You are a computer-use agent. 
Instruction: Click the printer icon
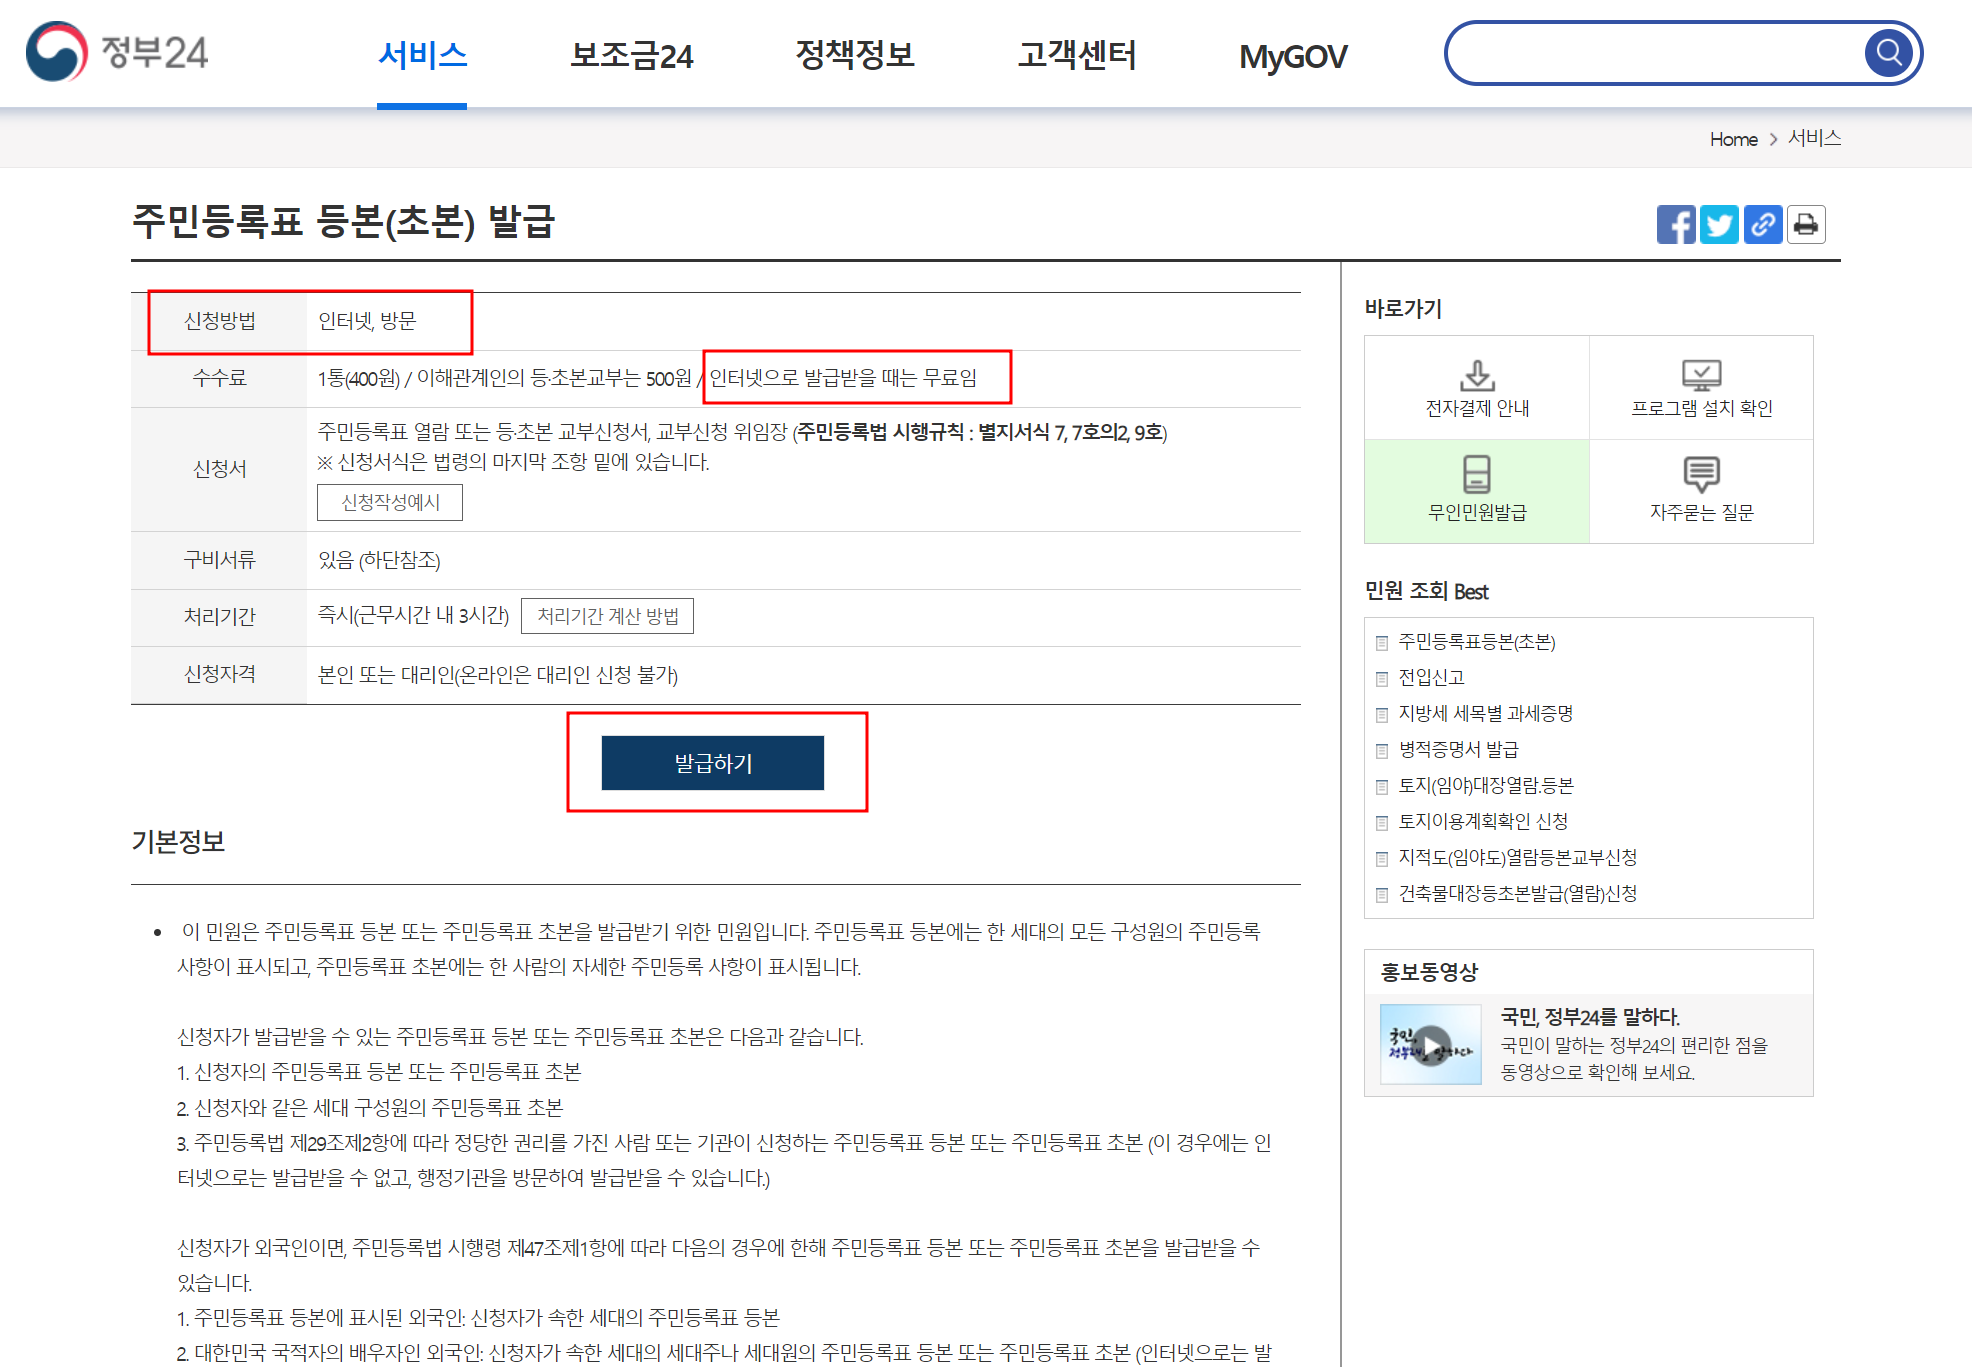click(x=1806, y=225)
